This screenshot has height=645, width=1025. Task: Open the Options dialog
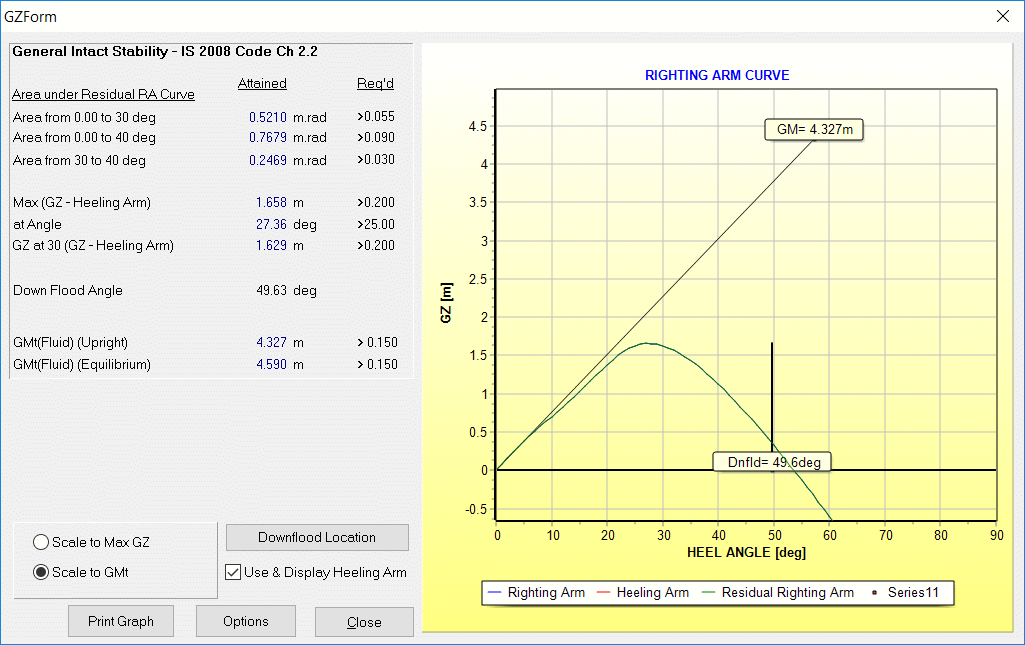[245, 621]
